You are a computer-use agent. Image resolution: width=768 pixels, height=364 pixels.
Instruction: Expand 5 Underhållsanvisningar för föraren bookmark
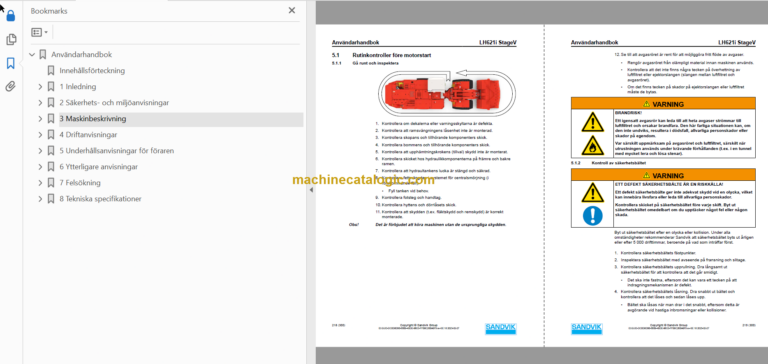[x=40, y=151]
